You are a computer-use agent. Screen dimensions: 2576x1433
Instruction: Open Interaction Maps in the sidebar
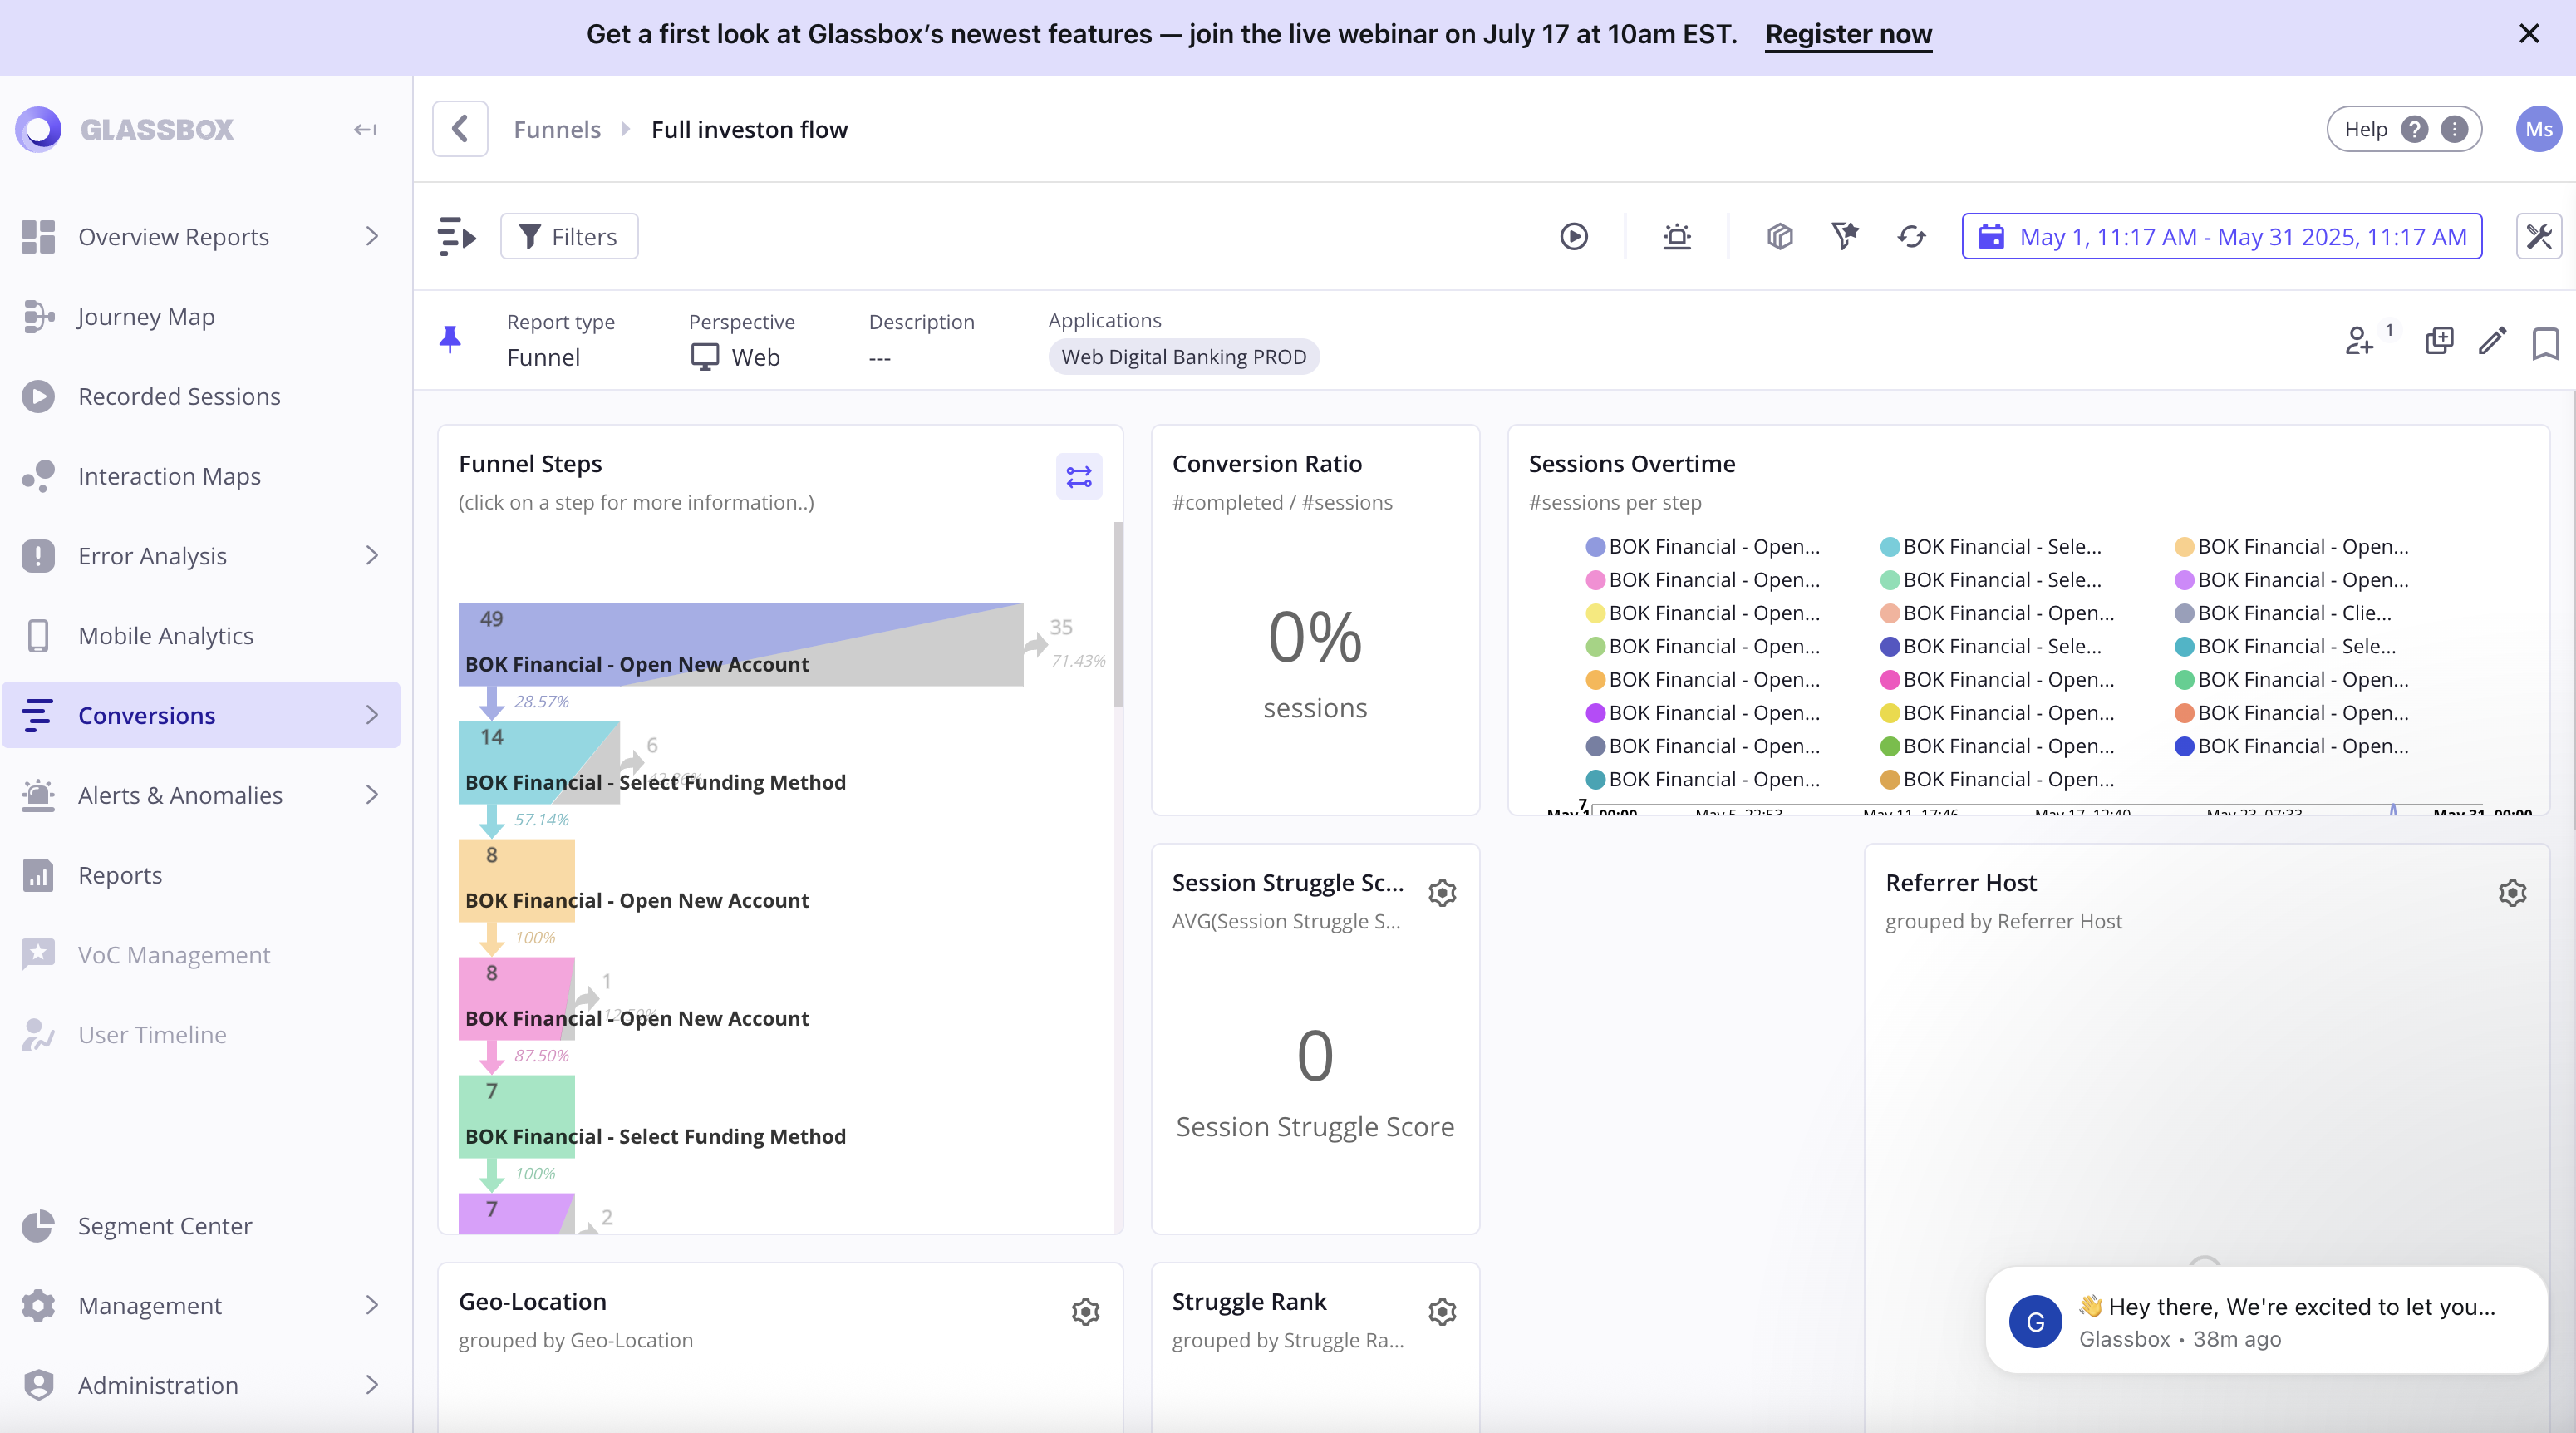click(200, 477)
